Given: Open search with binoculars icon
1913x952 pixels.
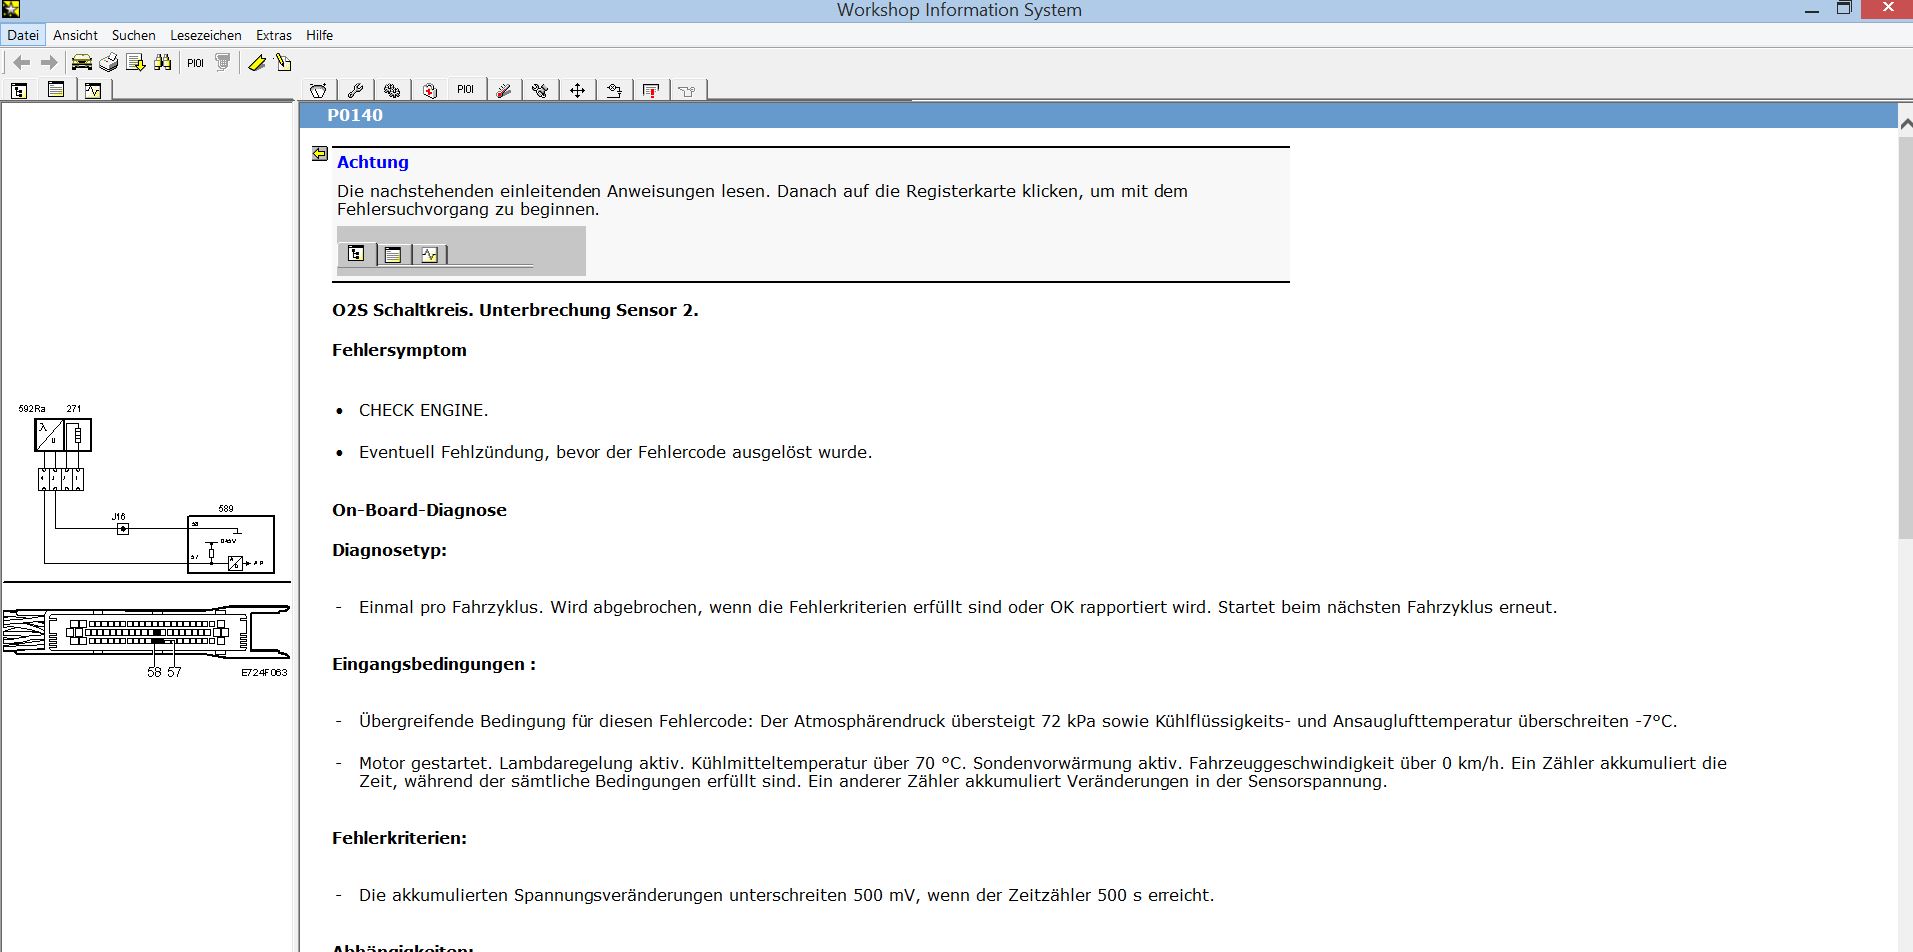Looking at the screenshot, I should pyautogui.click(x=163, y=63).
